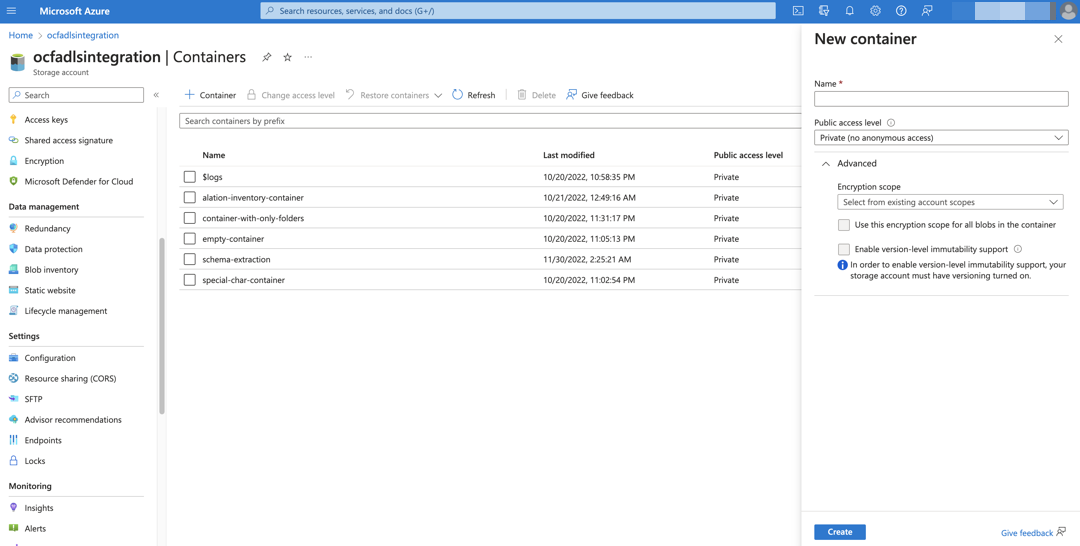
Task: Open the alation-inventory-container link
Action: [x=253, y=198]
